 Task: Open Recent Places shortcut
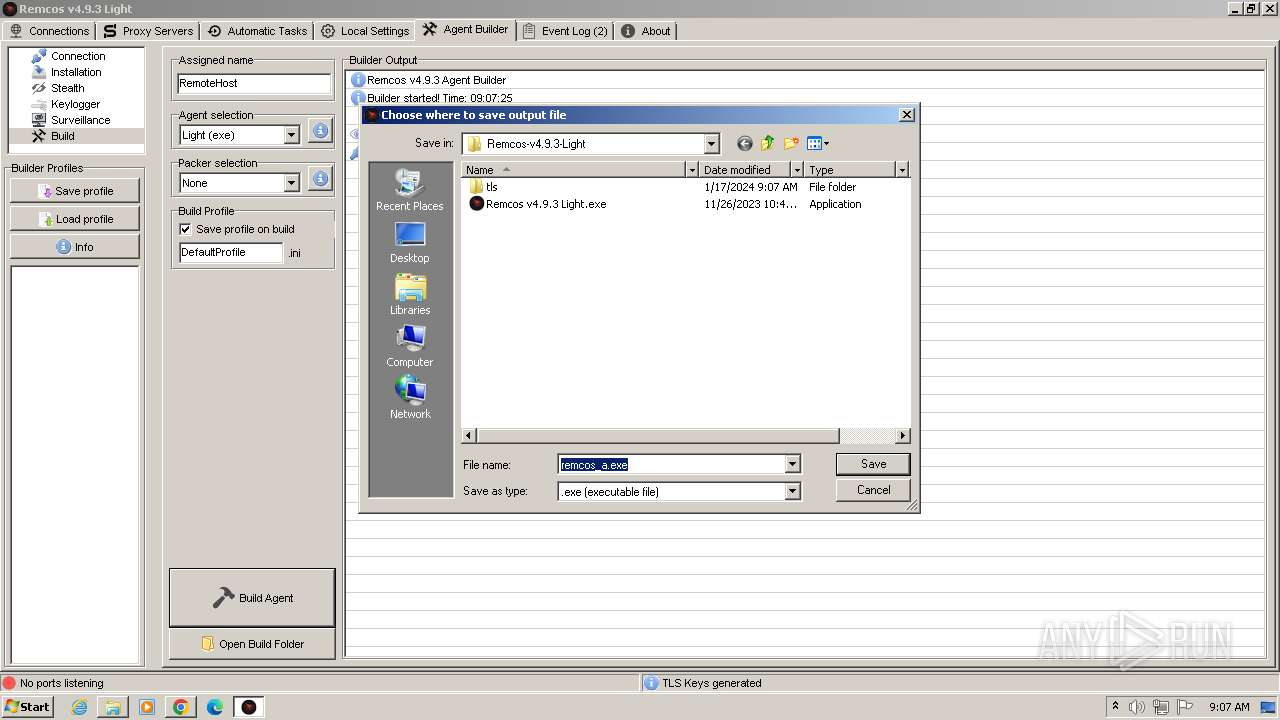[x=410, y=190]
